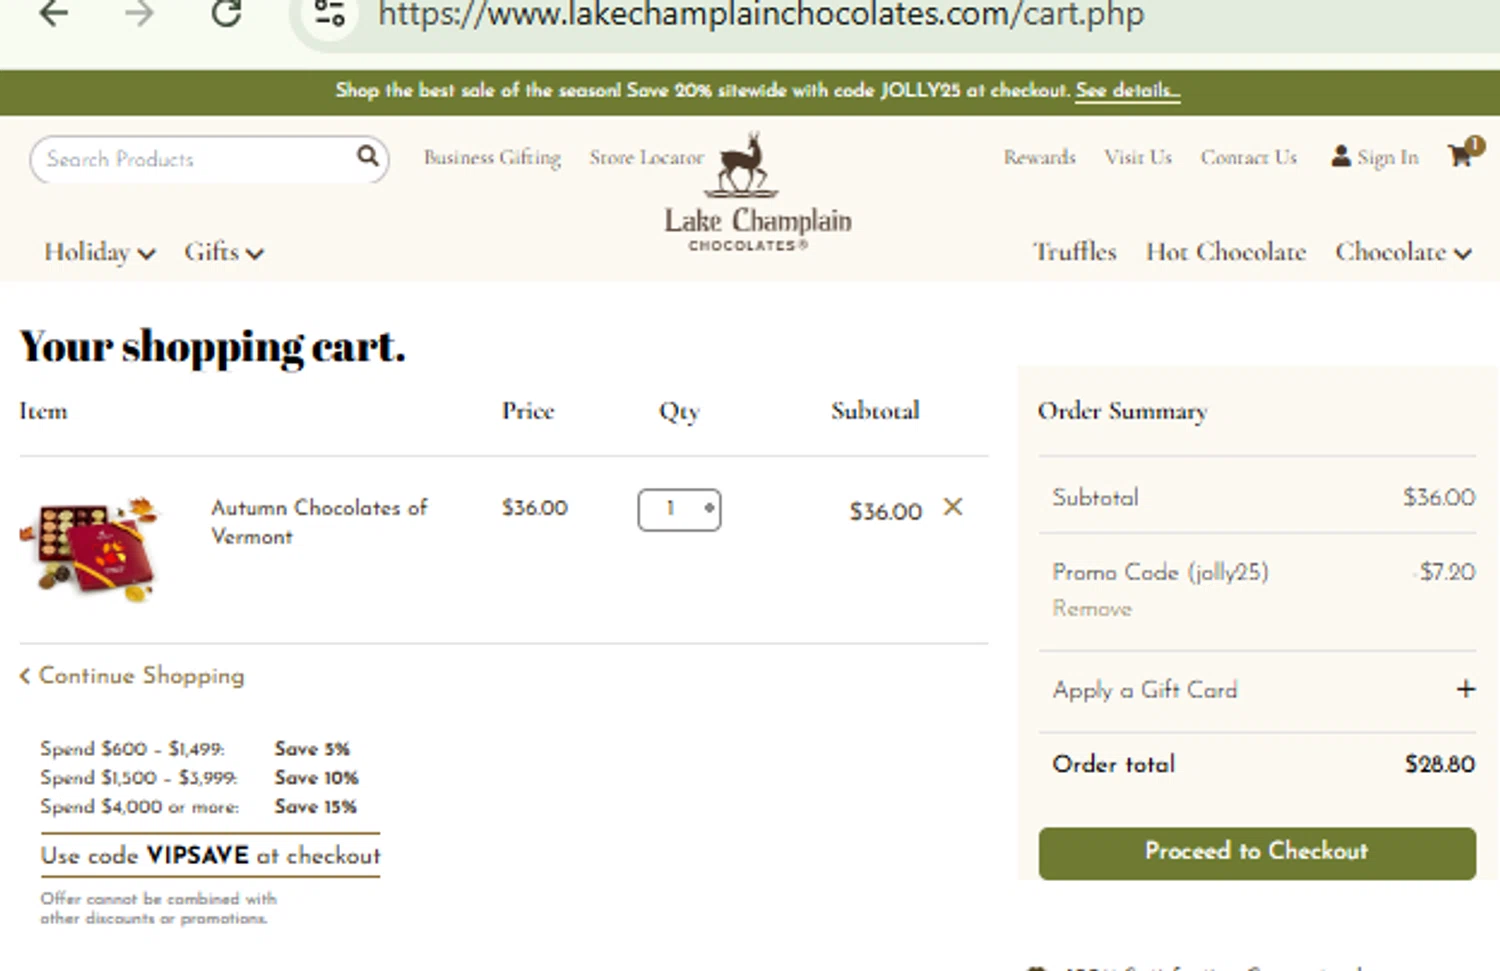
Task: Open the shopping cart icon
Action: [x=1464, y=153]
